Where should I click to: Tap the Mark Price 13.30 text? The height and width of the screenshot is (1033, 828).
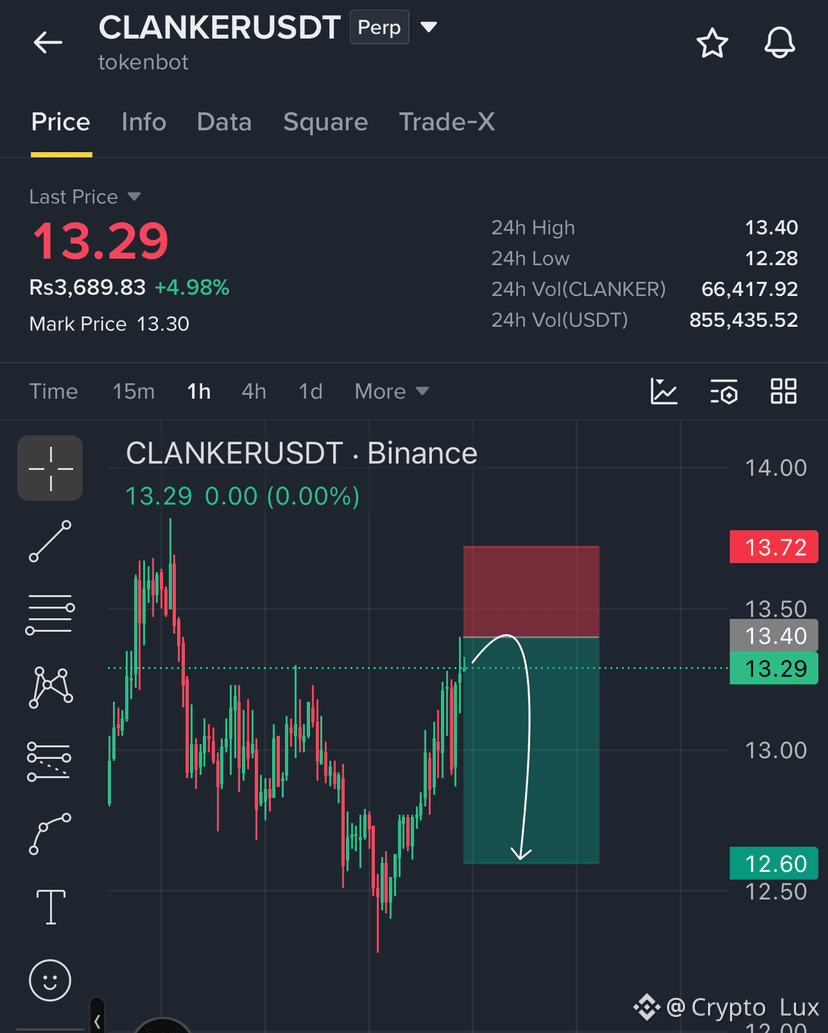[x=109, y=323]
